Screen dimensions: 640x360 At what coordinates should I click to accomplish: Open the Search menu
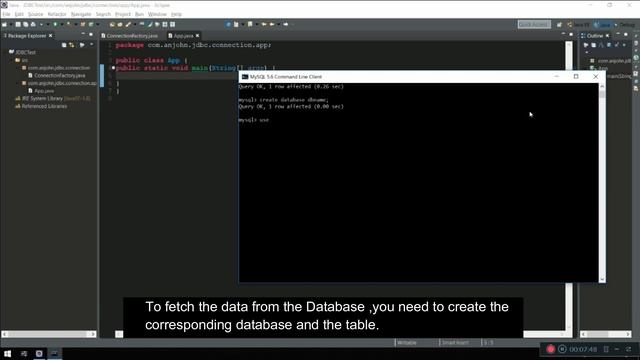pos(103,14)
